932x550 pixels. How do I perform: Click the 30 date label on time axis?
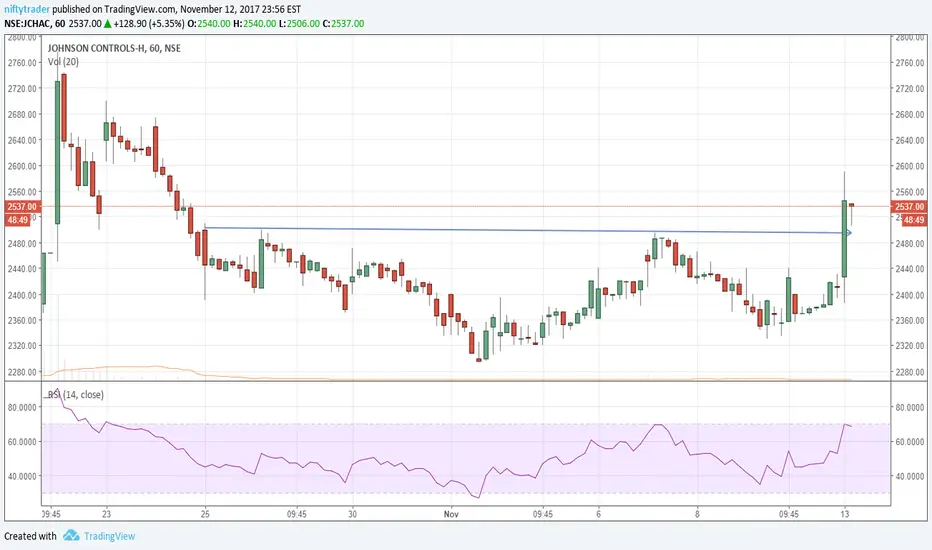(352, 514)
